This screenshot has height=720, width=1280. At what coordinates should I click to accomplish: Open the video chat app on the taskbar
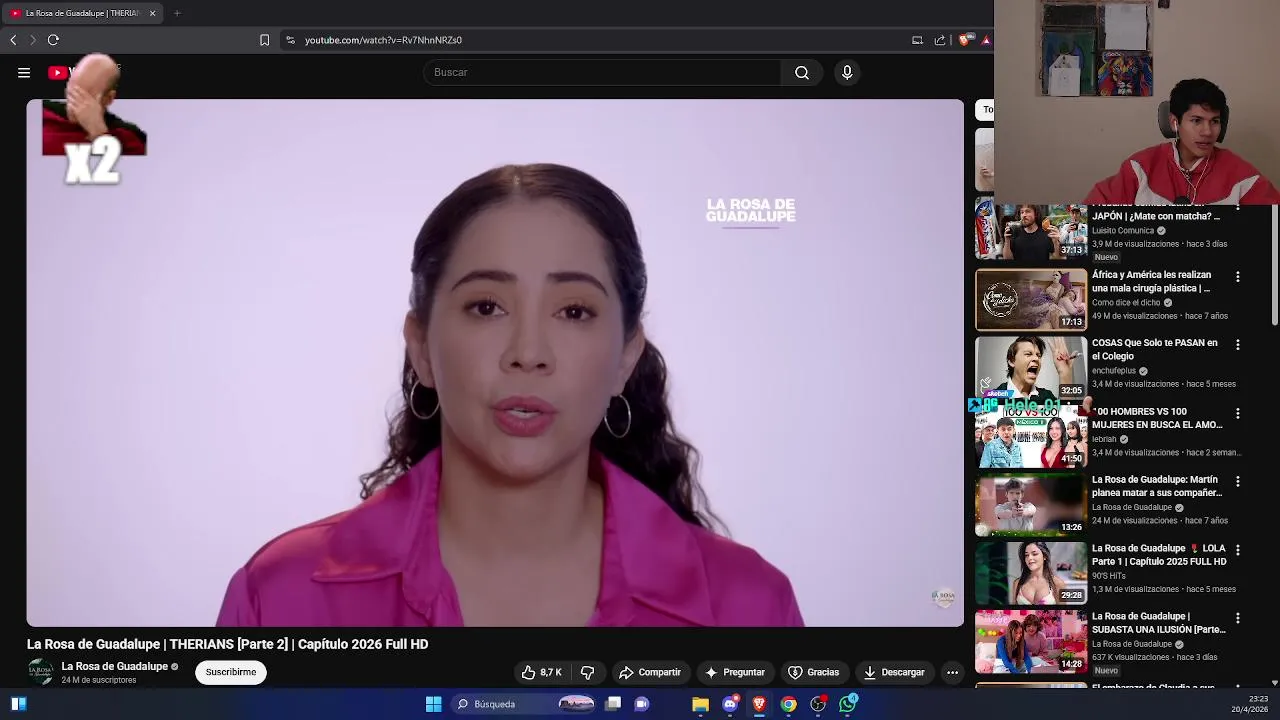tap(642, 704)
